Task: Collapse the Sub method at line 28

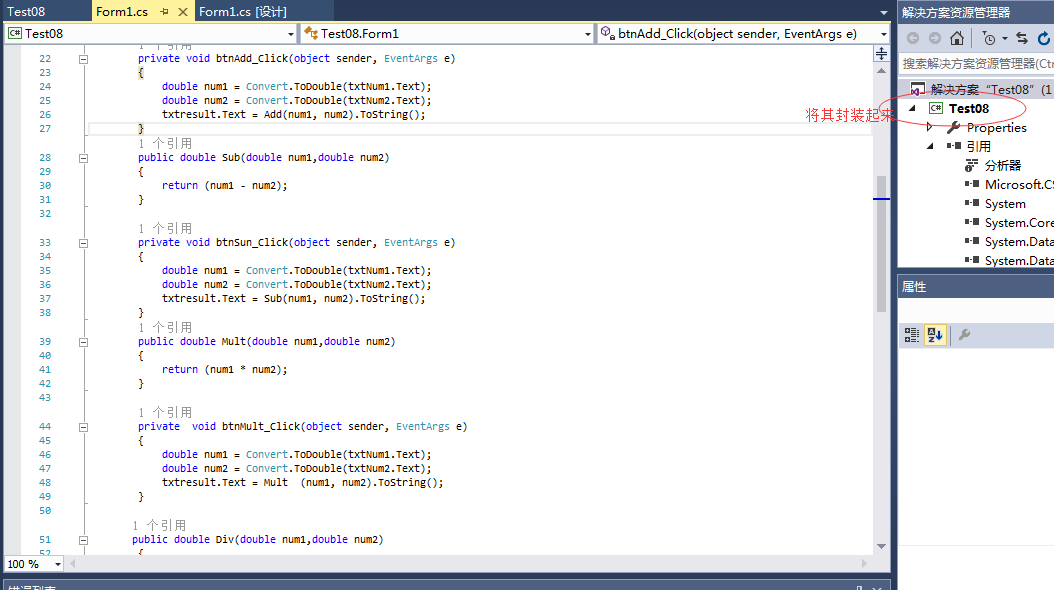Action: click(x=83, y=159)
